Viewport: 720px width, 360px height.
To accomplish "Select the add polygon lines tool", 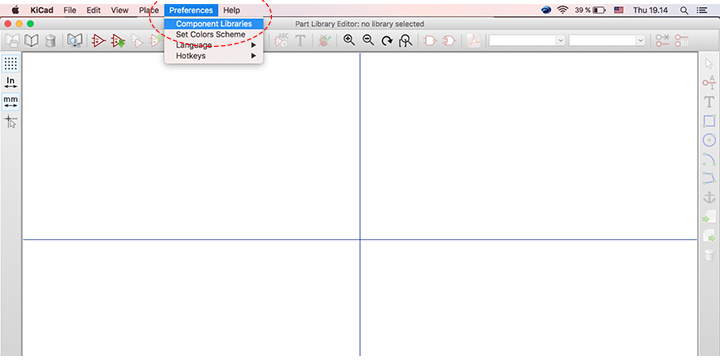I will [709, 178].
